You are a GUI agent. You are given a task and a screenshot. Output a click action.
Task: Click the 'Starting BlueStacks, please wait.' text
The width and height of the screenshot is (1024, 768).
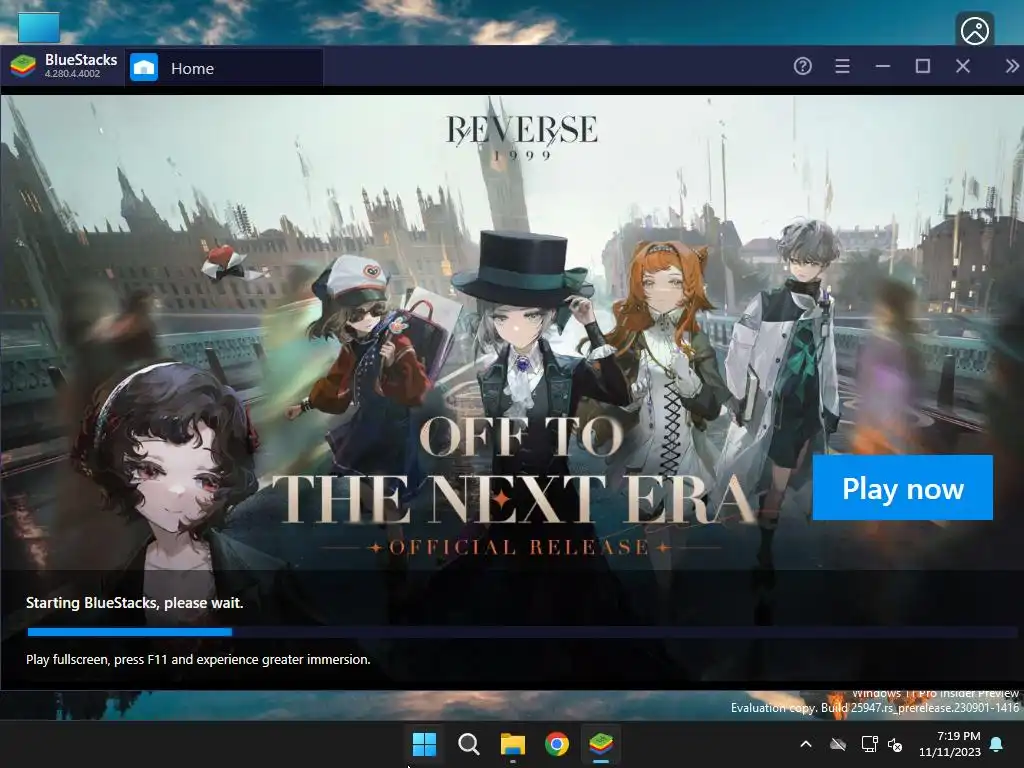point(135,603)
